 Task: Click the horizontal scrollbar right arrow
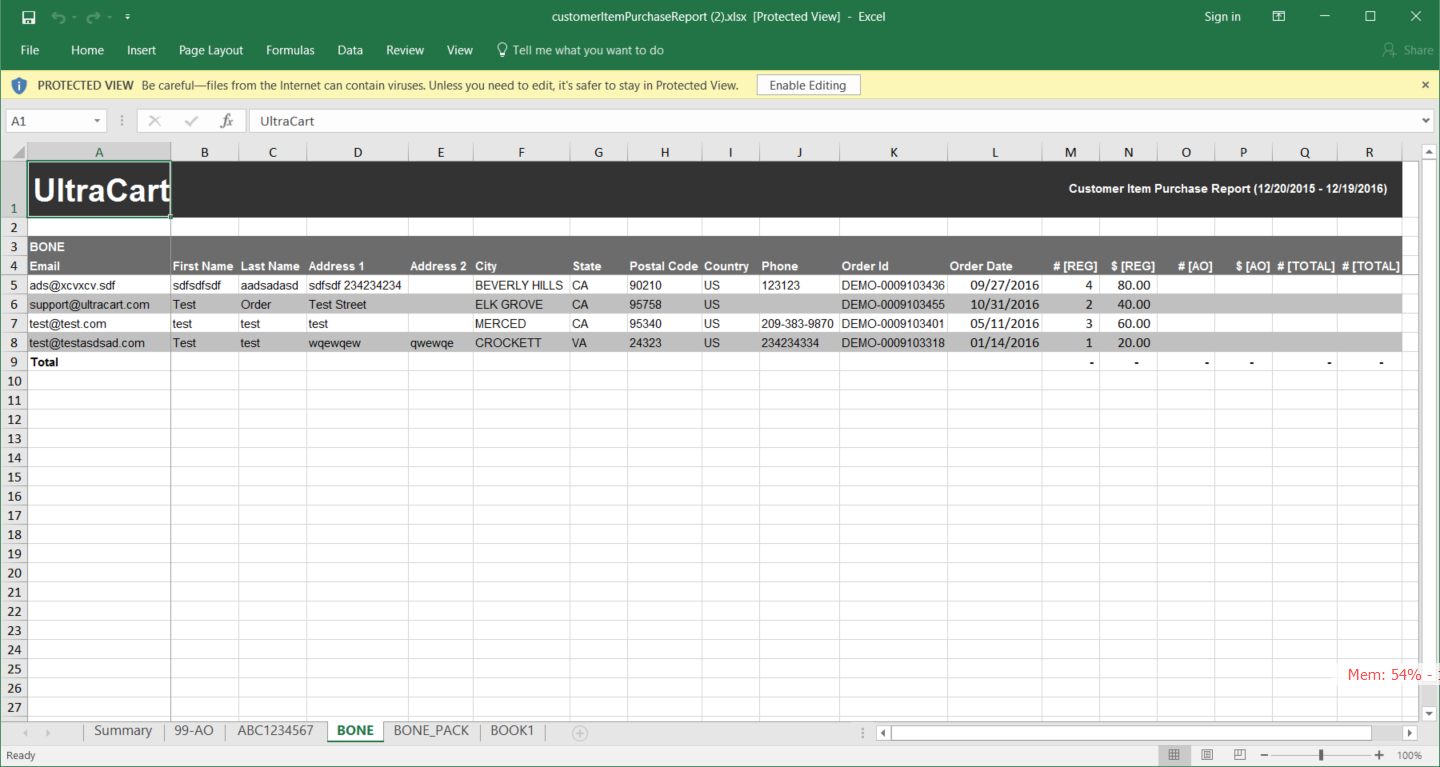coord(1410,733)
